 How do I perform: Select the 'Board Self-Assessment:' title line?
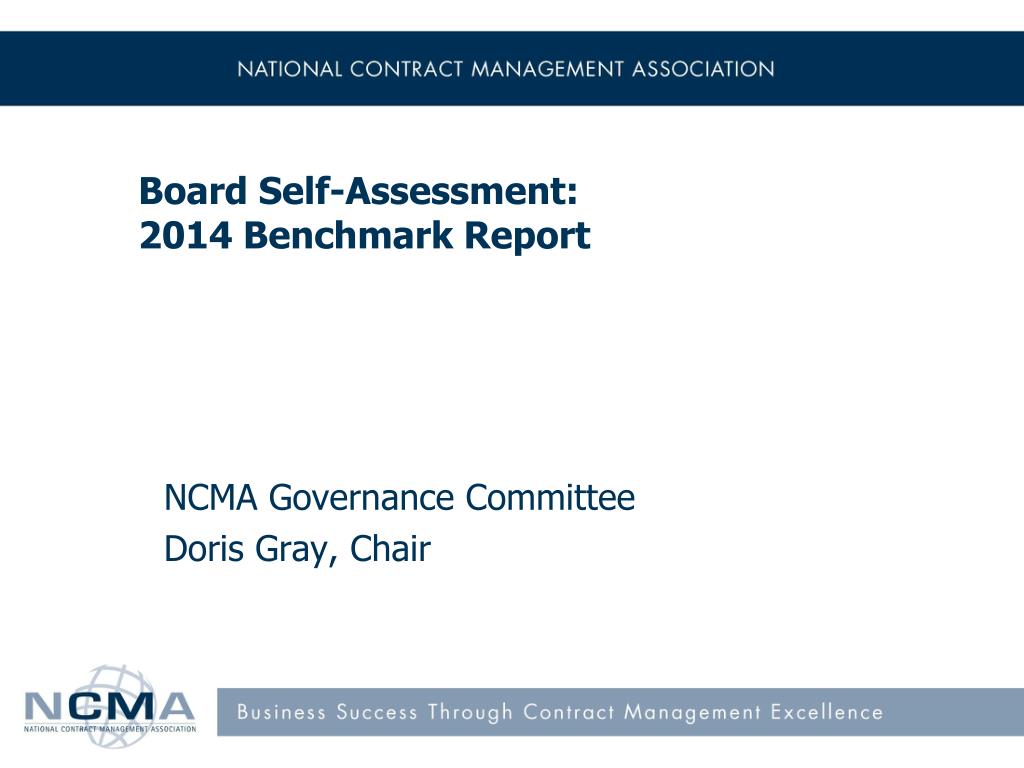tap(359, 191)
